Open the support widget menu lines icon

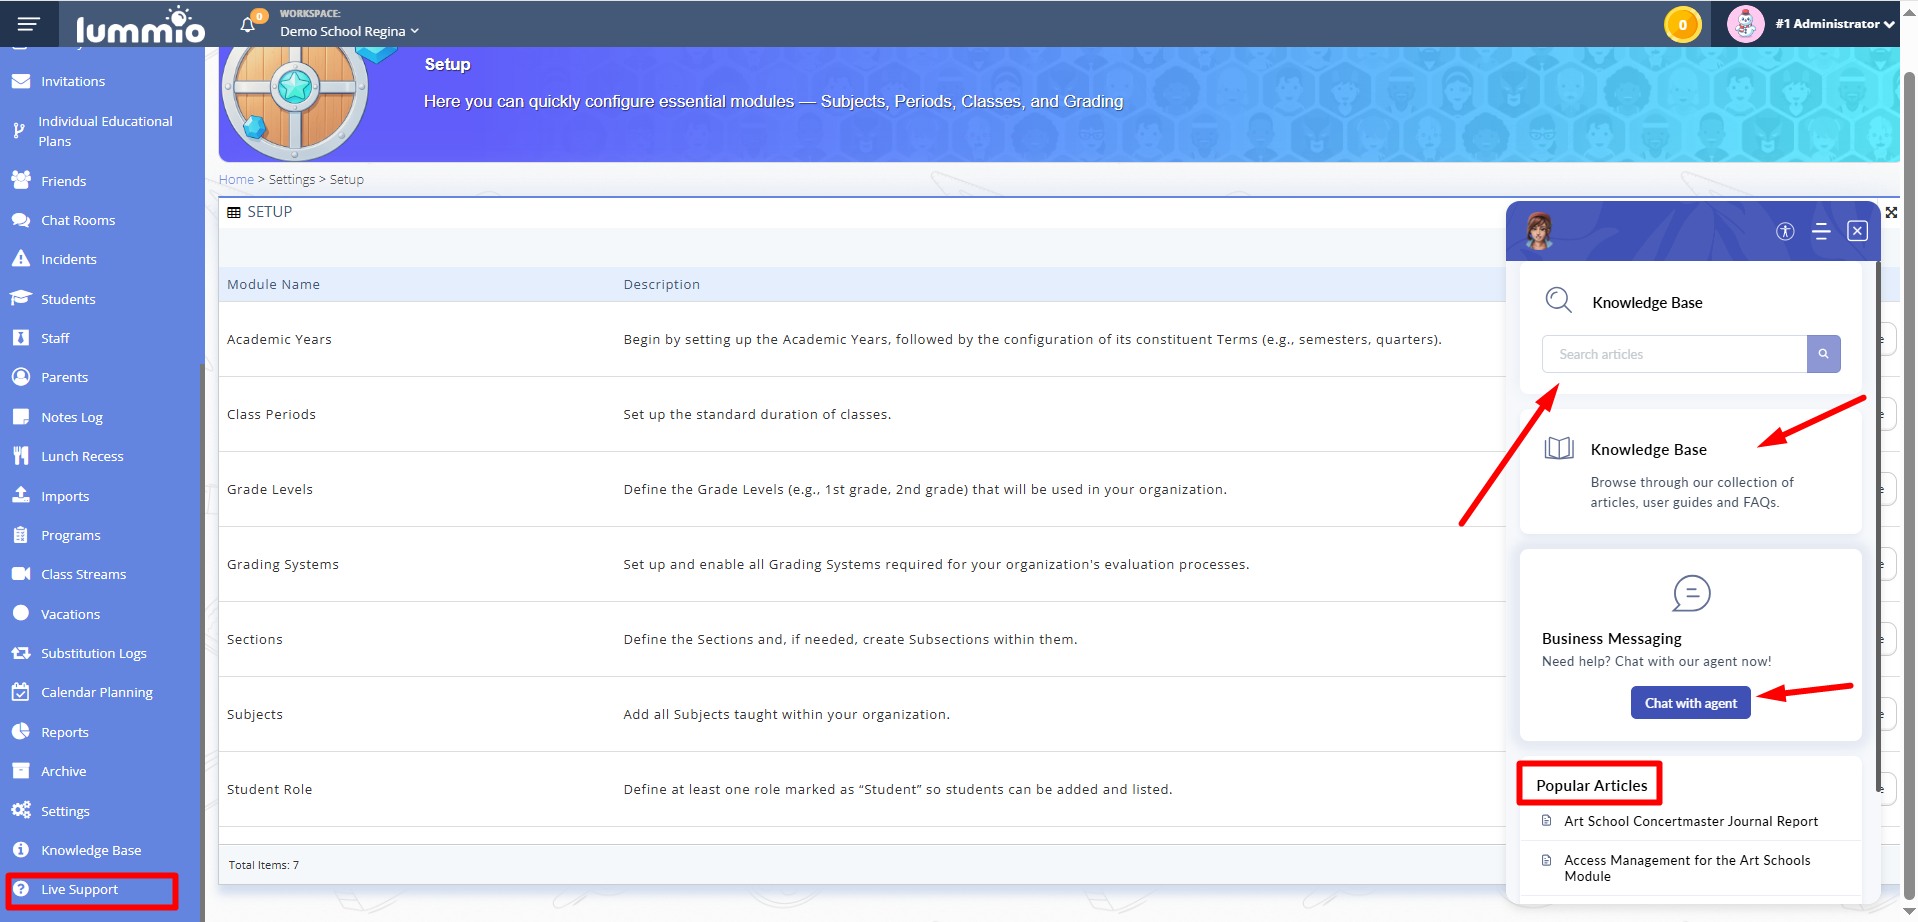pos(1821,231)
